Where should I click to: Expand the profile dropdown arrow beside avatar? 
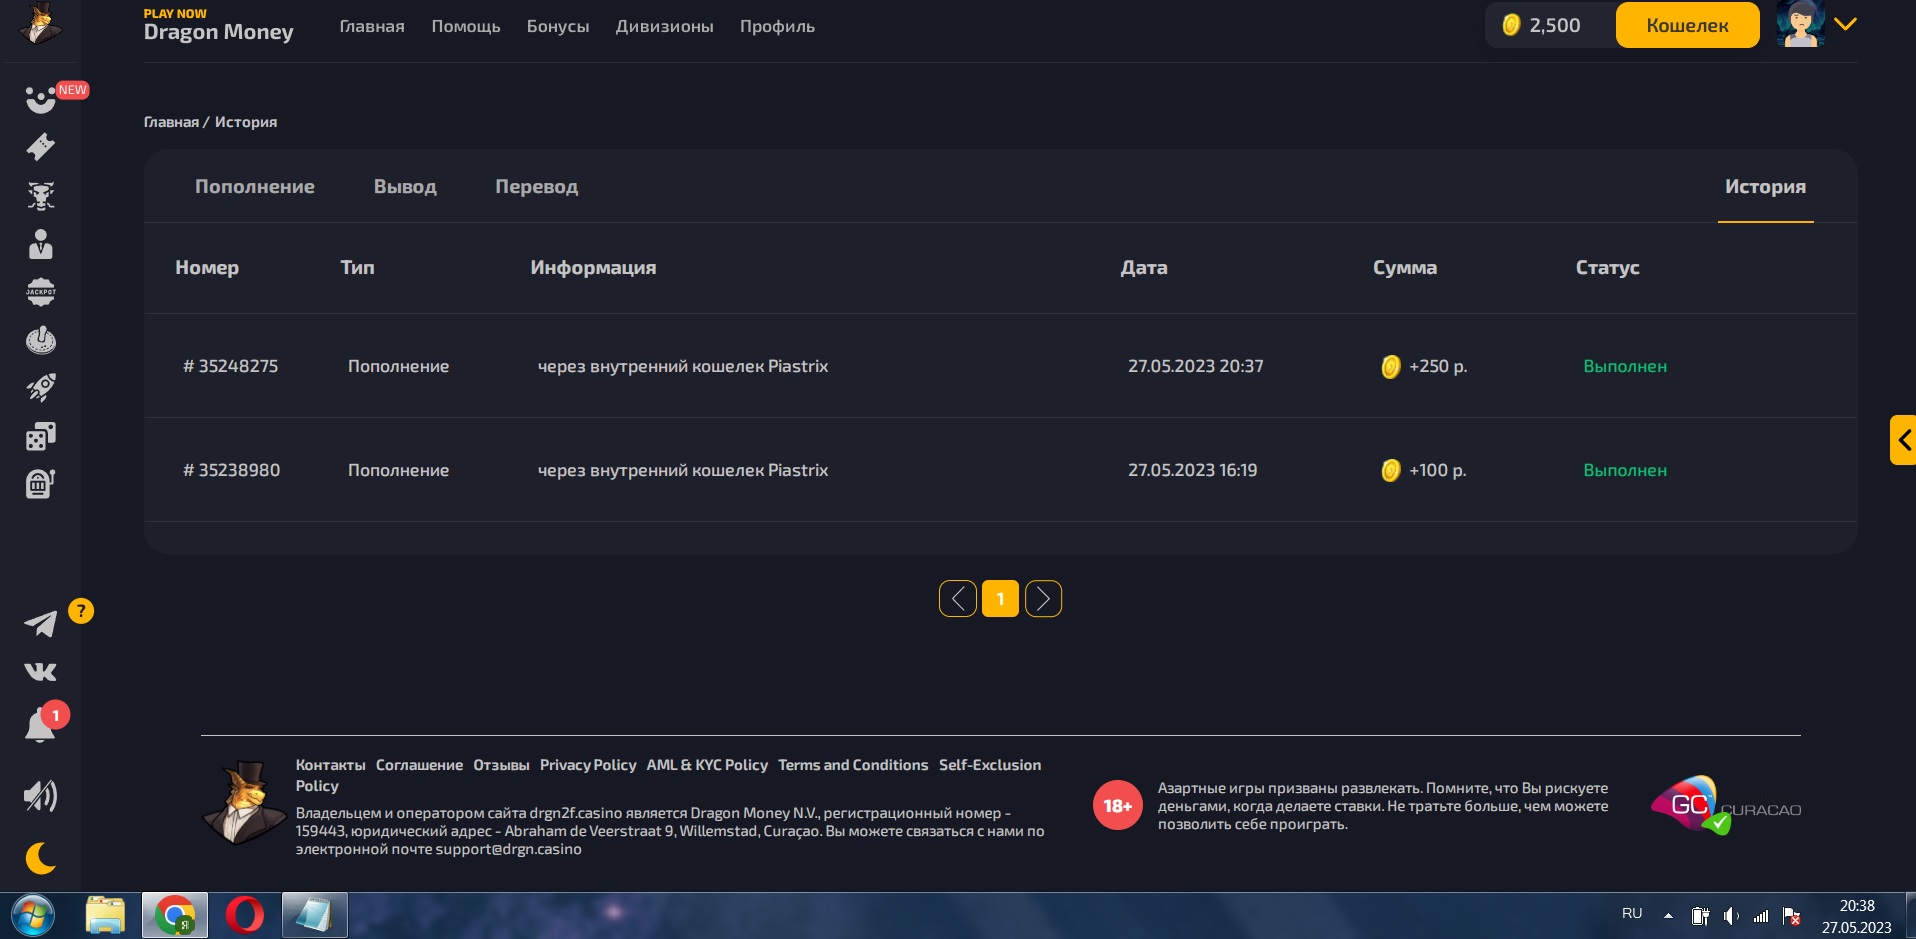[1845, 25]
